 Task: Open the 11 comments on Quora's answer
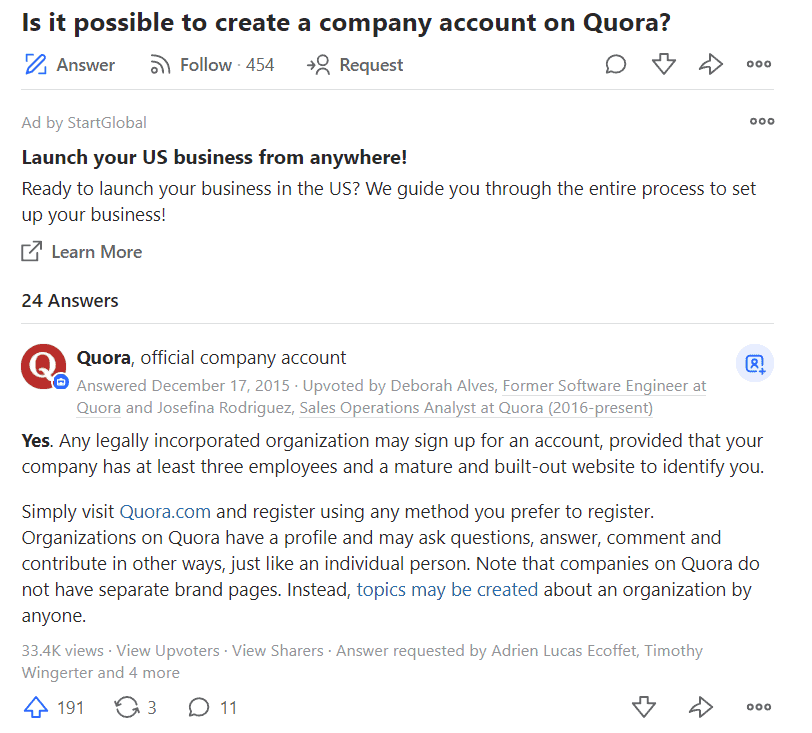point(200,707)
